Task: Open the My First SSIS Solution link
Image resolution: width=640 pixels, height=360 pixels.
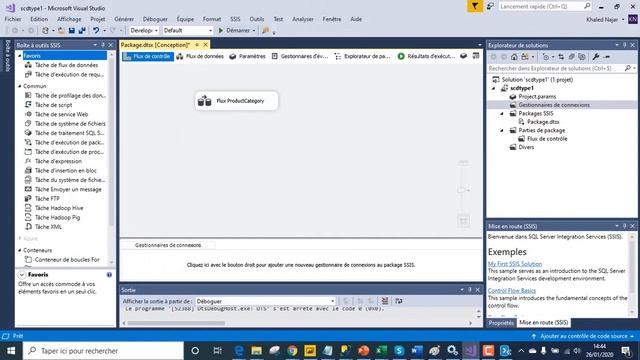Action: 515,264
